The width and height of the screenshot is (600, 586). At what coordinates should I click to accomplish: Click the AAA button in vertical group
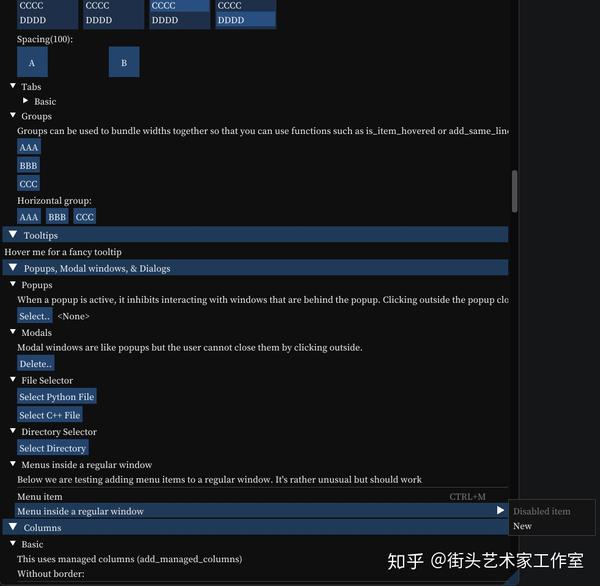click(29, 147)
